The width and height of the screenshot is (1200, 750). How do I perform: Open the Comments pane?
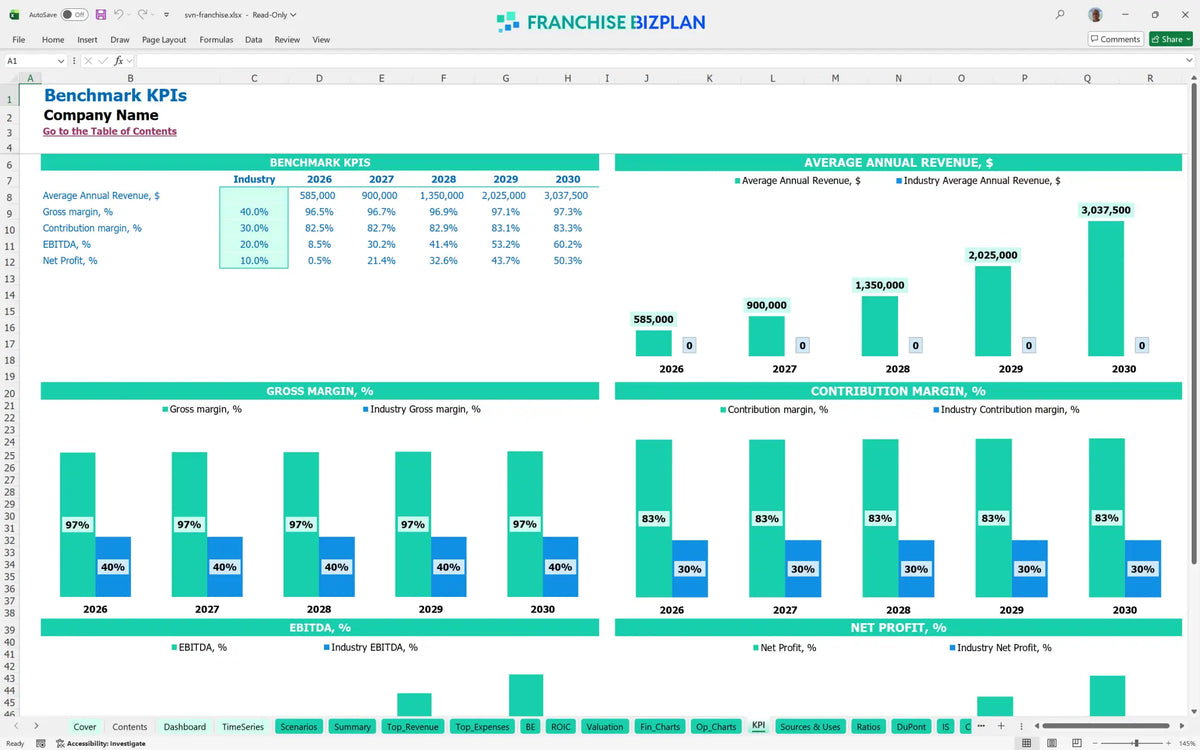[1115, 39]
